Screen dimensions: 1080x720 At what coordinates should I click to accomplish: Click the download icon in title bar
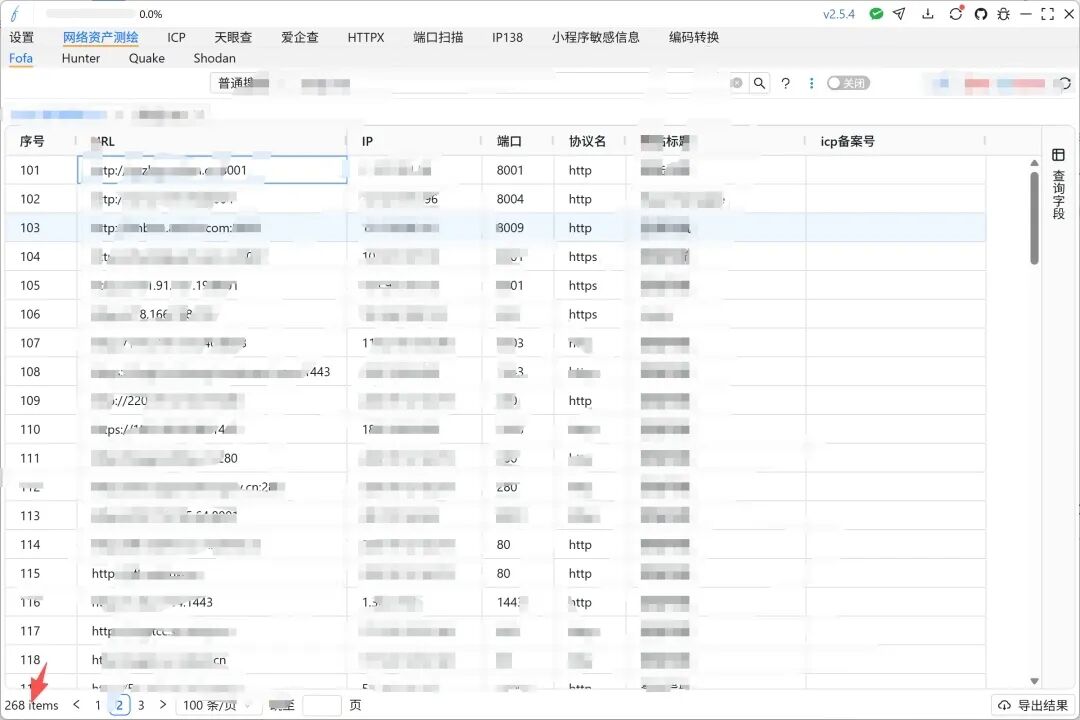928,14
